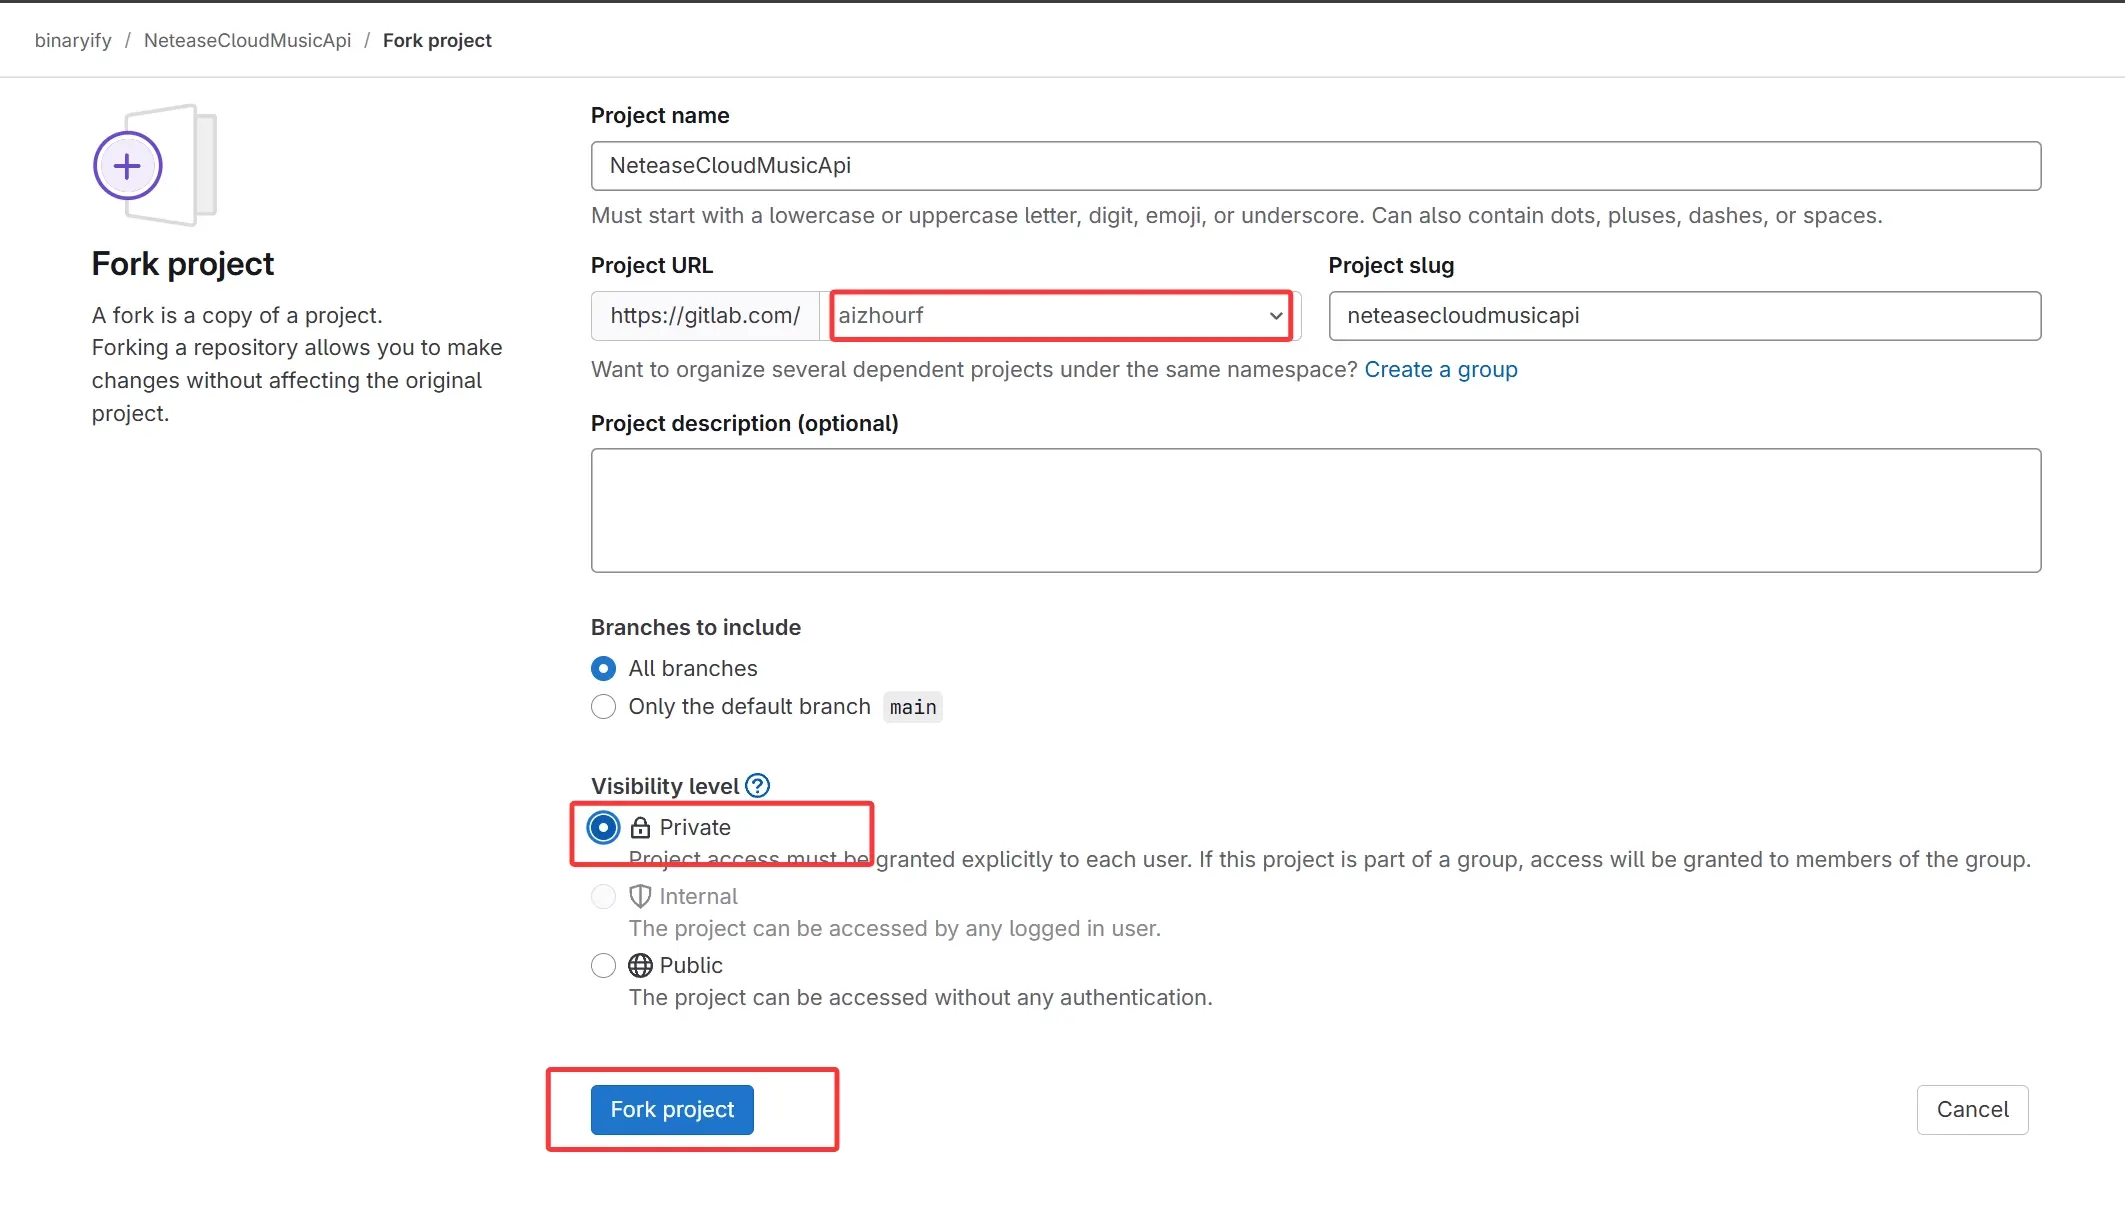
Task: Click the shield icon beside Internal
Action: (x=640, y=896)
